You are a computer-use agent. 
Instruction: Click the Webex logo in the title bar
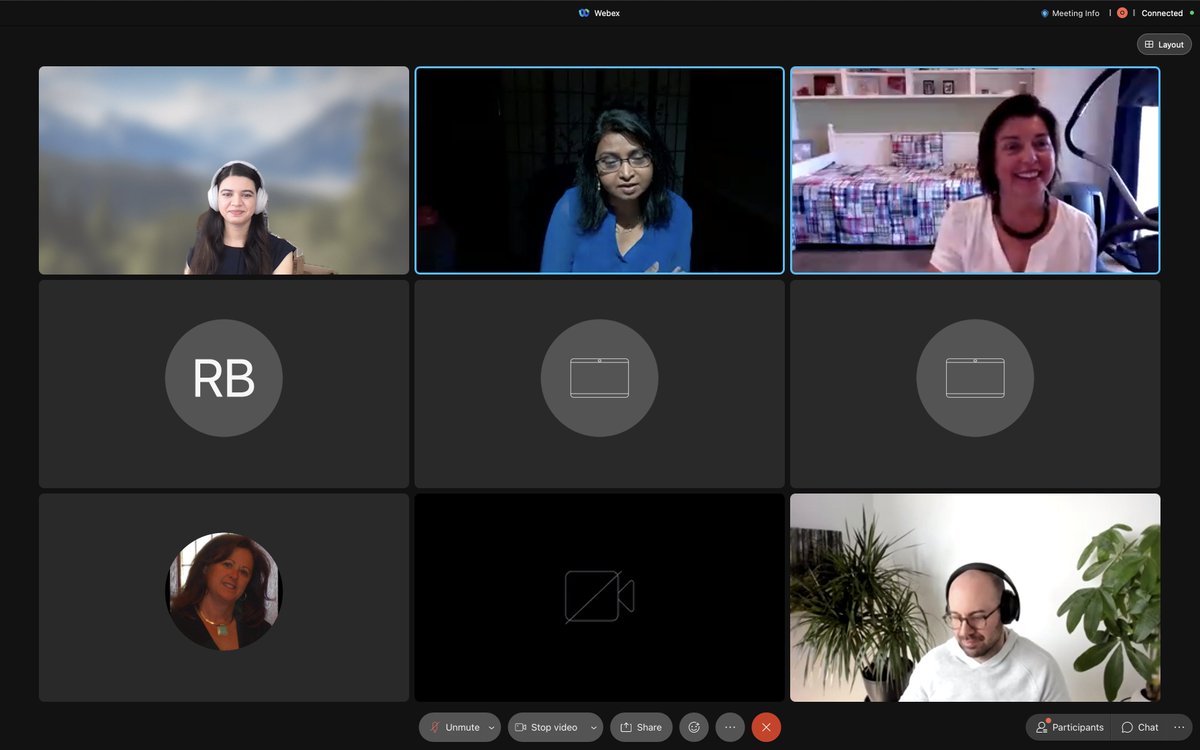point(584,13)
